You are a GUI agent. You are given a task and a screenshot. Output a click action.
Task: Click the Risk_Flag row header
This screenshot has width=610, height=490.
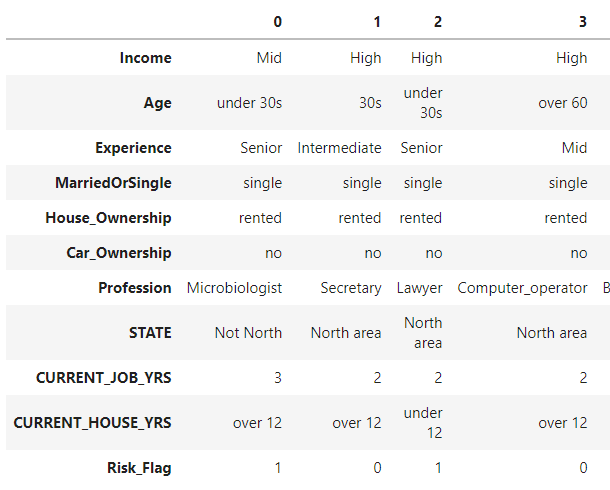tap(139, 468)
